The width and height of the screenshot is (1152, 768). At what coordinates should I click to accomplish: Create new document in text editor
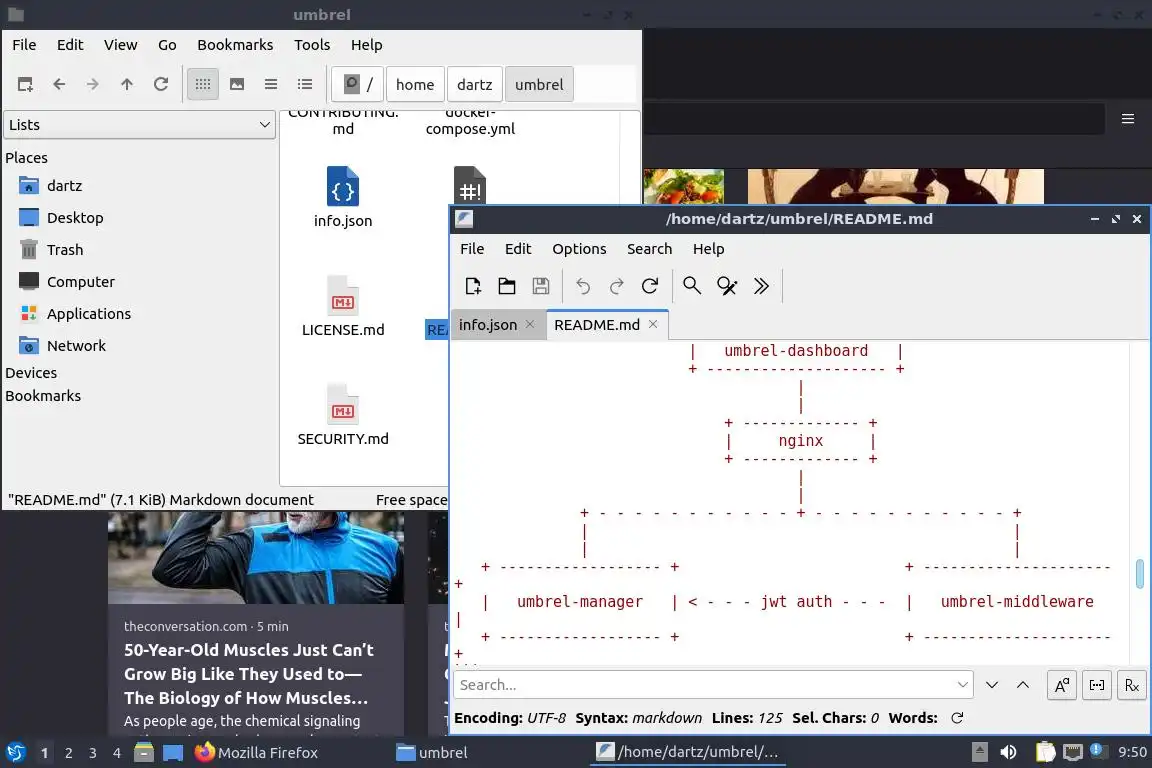click(473, 286)
